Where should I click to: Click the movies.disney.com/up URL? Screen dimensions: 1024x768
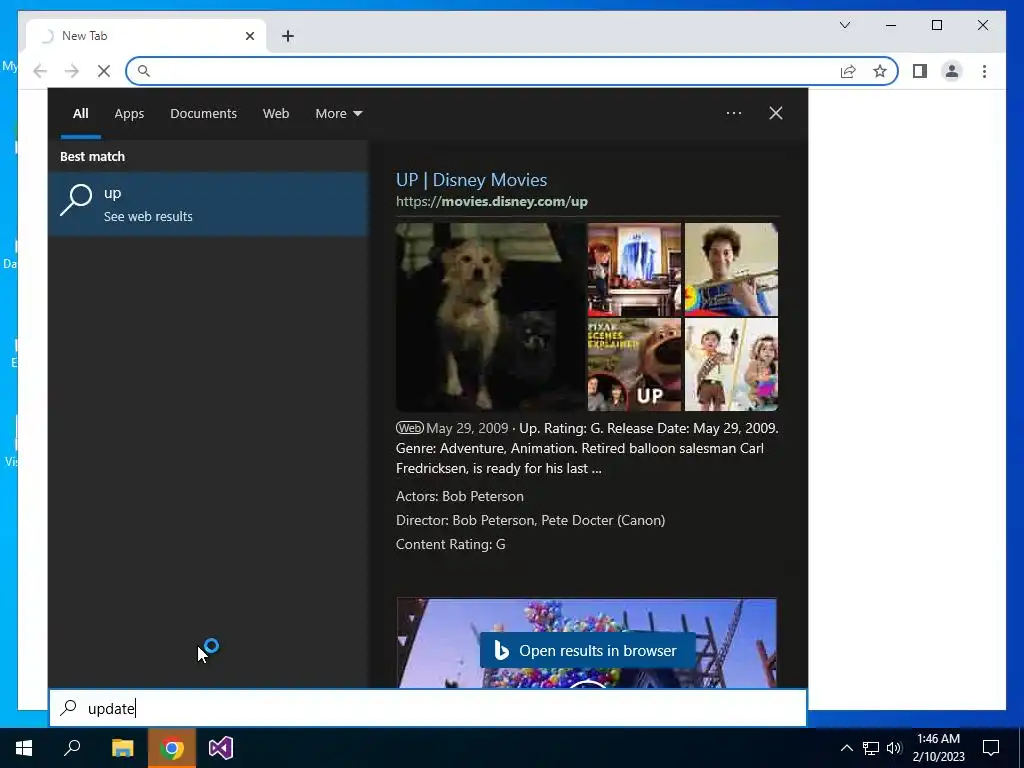click(x=492, y=202)
